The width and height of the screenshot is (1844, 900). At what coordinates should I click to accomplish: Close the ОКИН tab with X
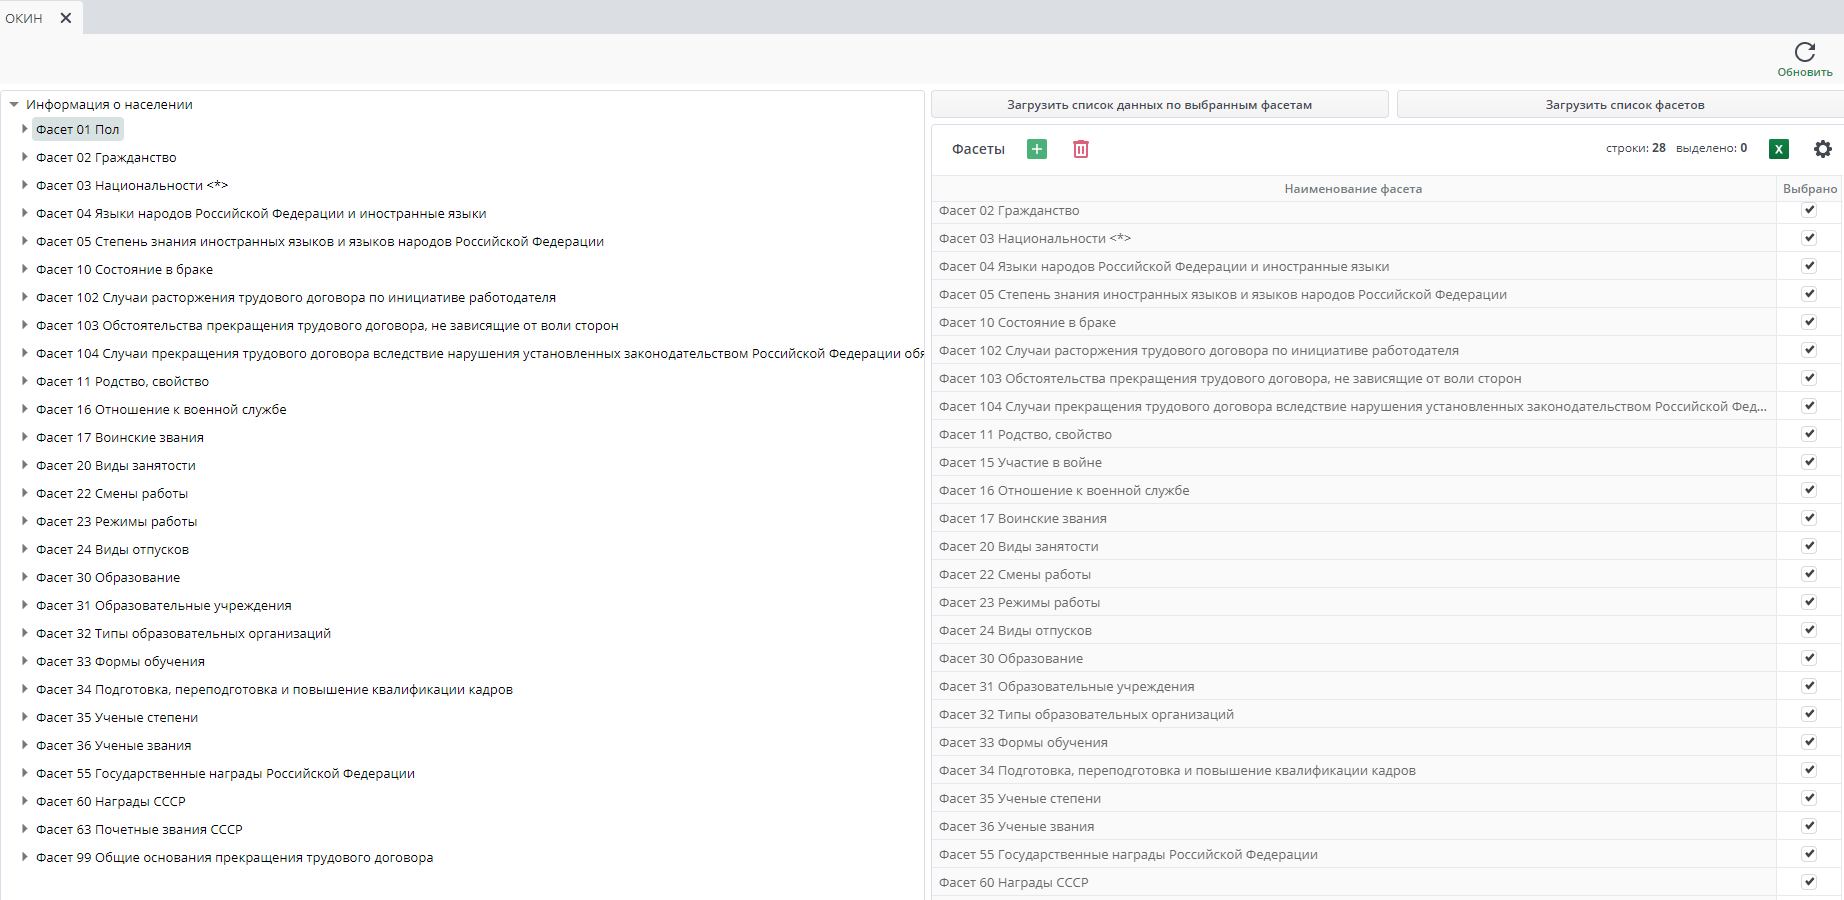coord(66,18)
